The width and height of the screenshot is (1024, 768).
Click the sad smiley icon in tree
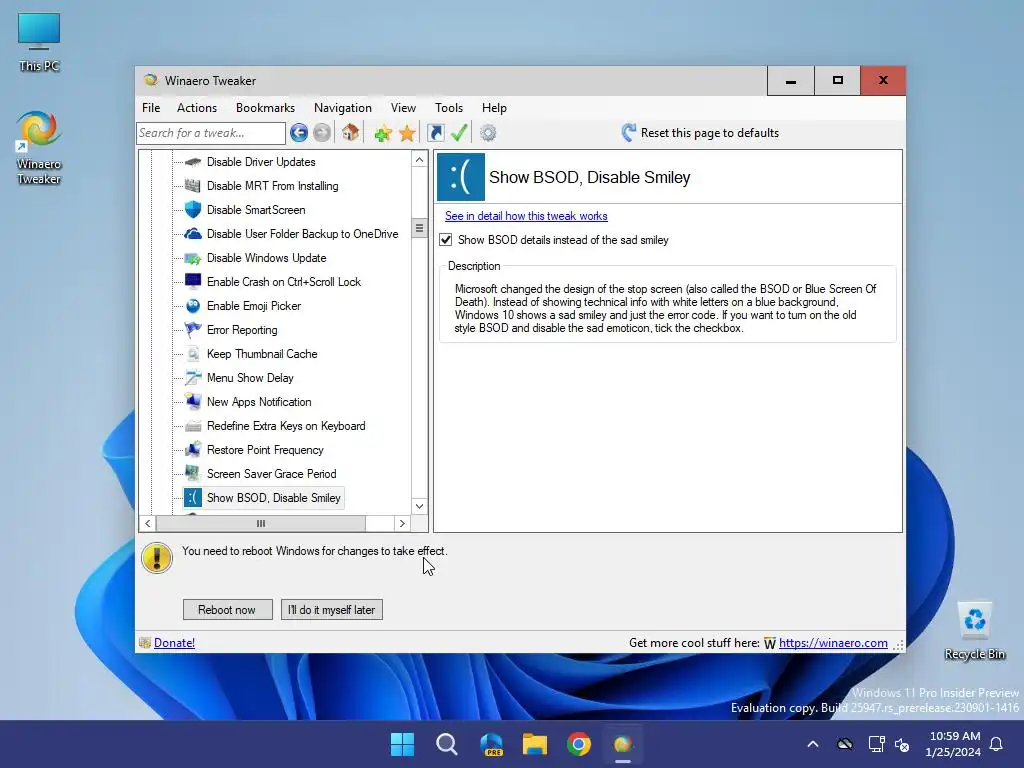point(193,498)
